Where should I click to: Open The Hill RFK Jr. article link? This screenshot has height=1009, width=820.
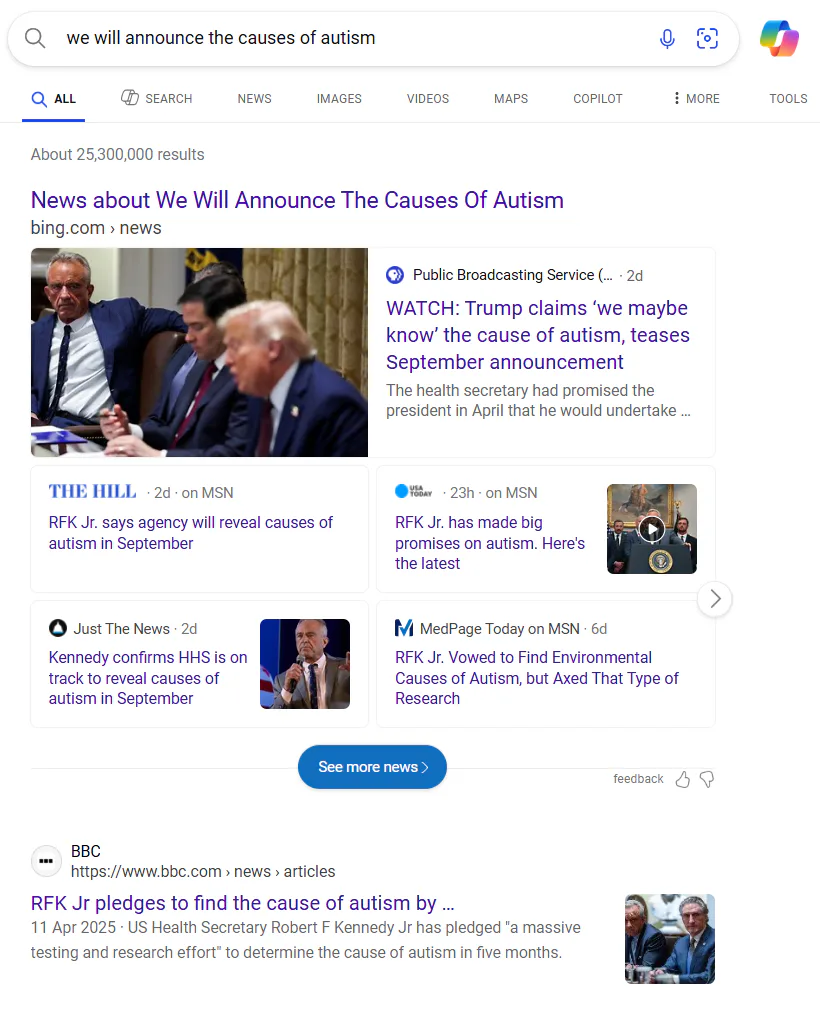tap(191, 533)
